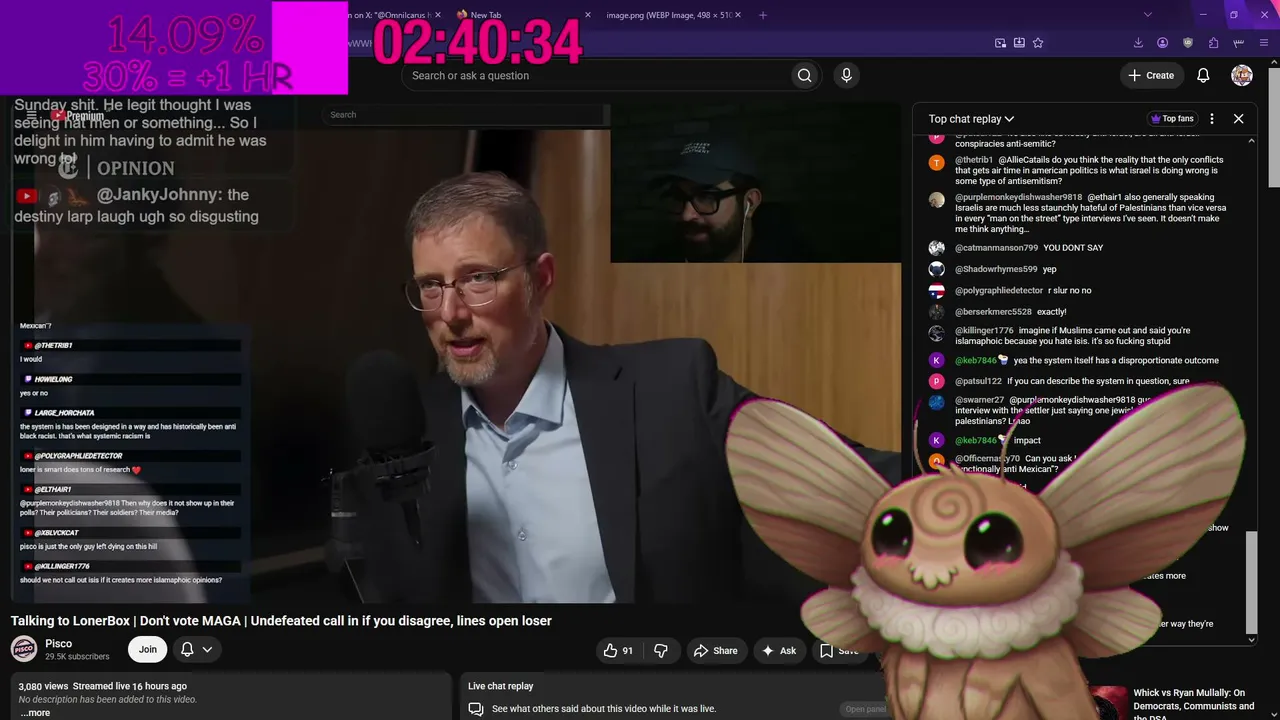Save the video to a playlist
The height and width of the screenshot is (720, 1280).
[838, 650]
